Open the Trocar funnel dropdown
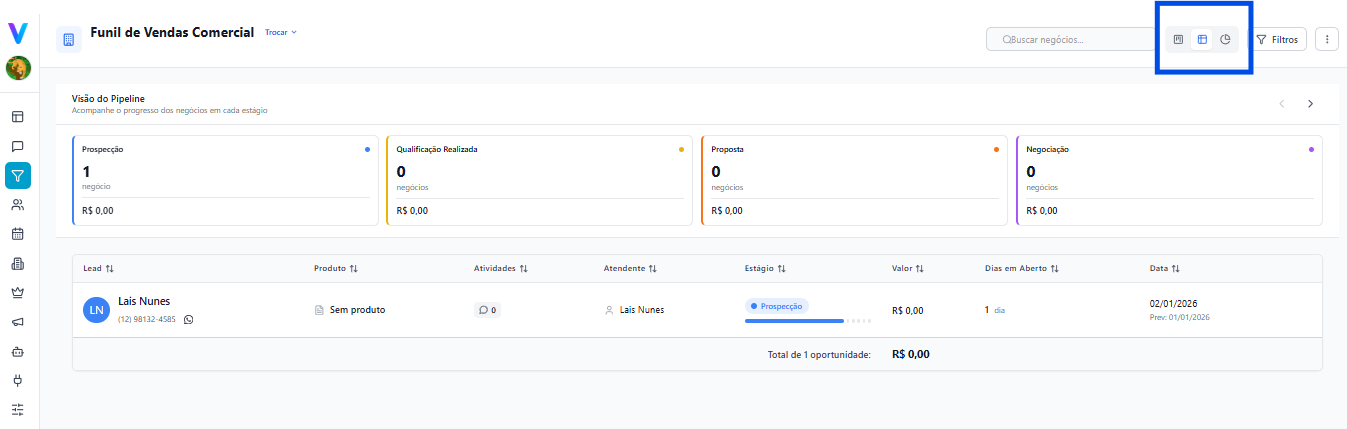 [x=281, y=33]
